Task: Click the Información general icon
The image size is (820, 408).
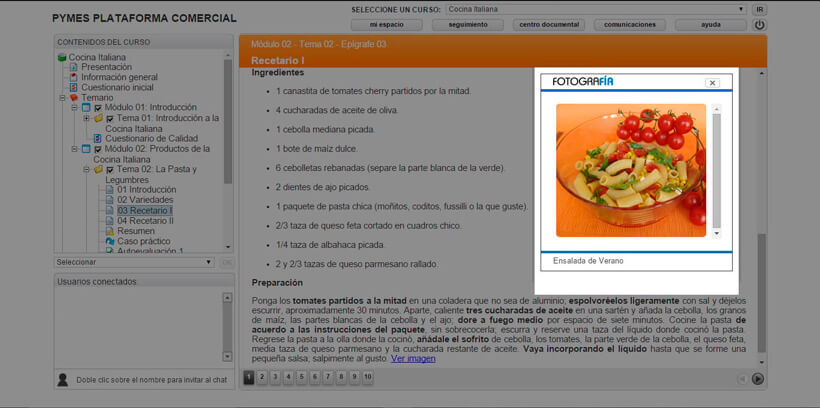Action: (74, 77)
